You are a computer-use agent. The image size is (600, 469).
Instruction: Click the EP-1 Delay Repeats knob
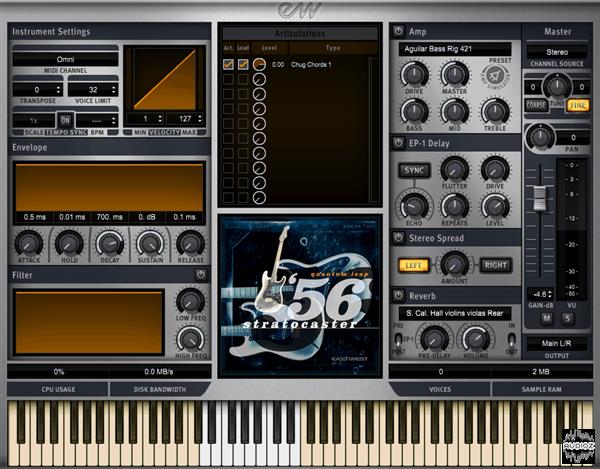[x=455, y=207]
